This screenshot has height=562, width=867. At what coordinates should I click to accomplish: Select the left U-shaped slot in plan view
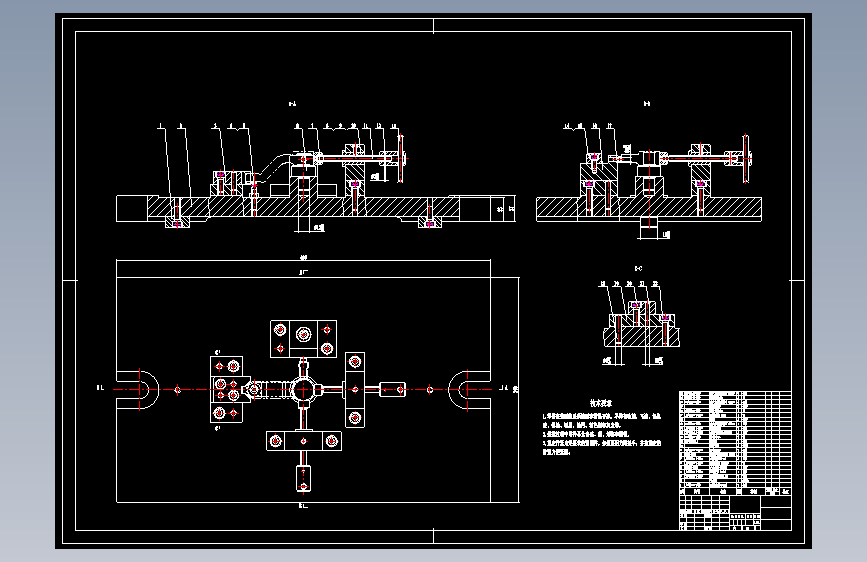tap(138, 390)
